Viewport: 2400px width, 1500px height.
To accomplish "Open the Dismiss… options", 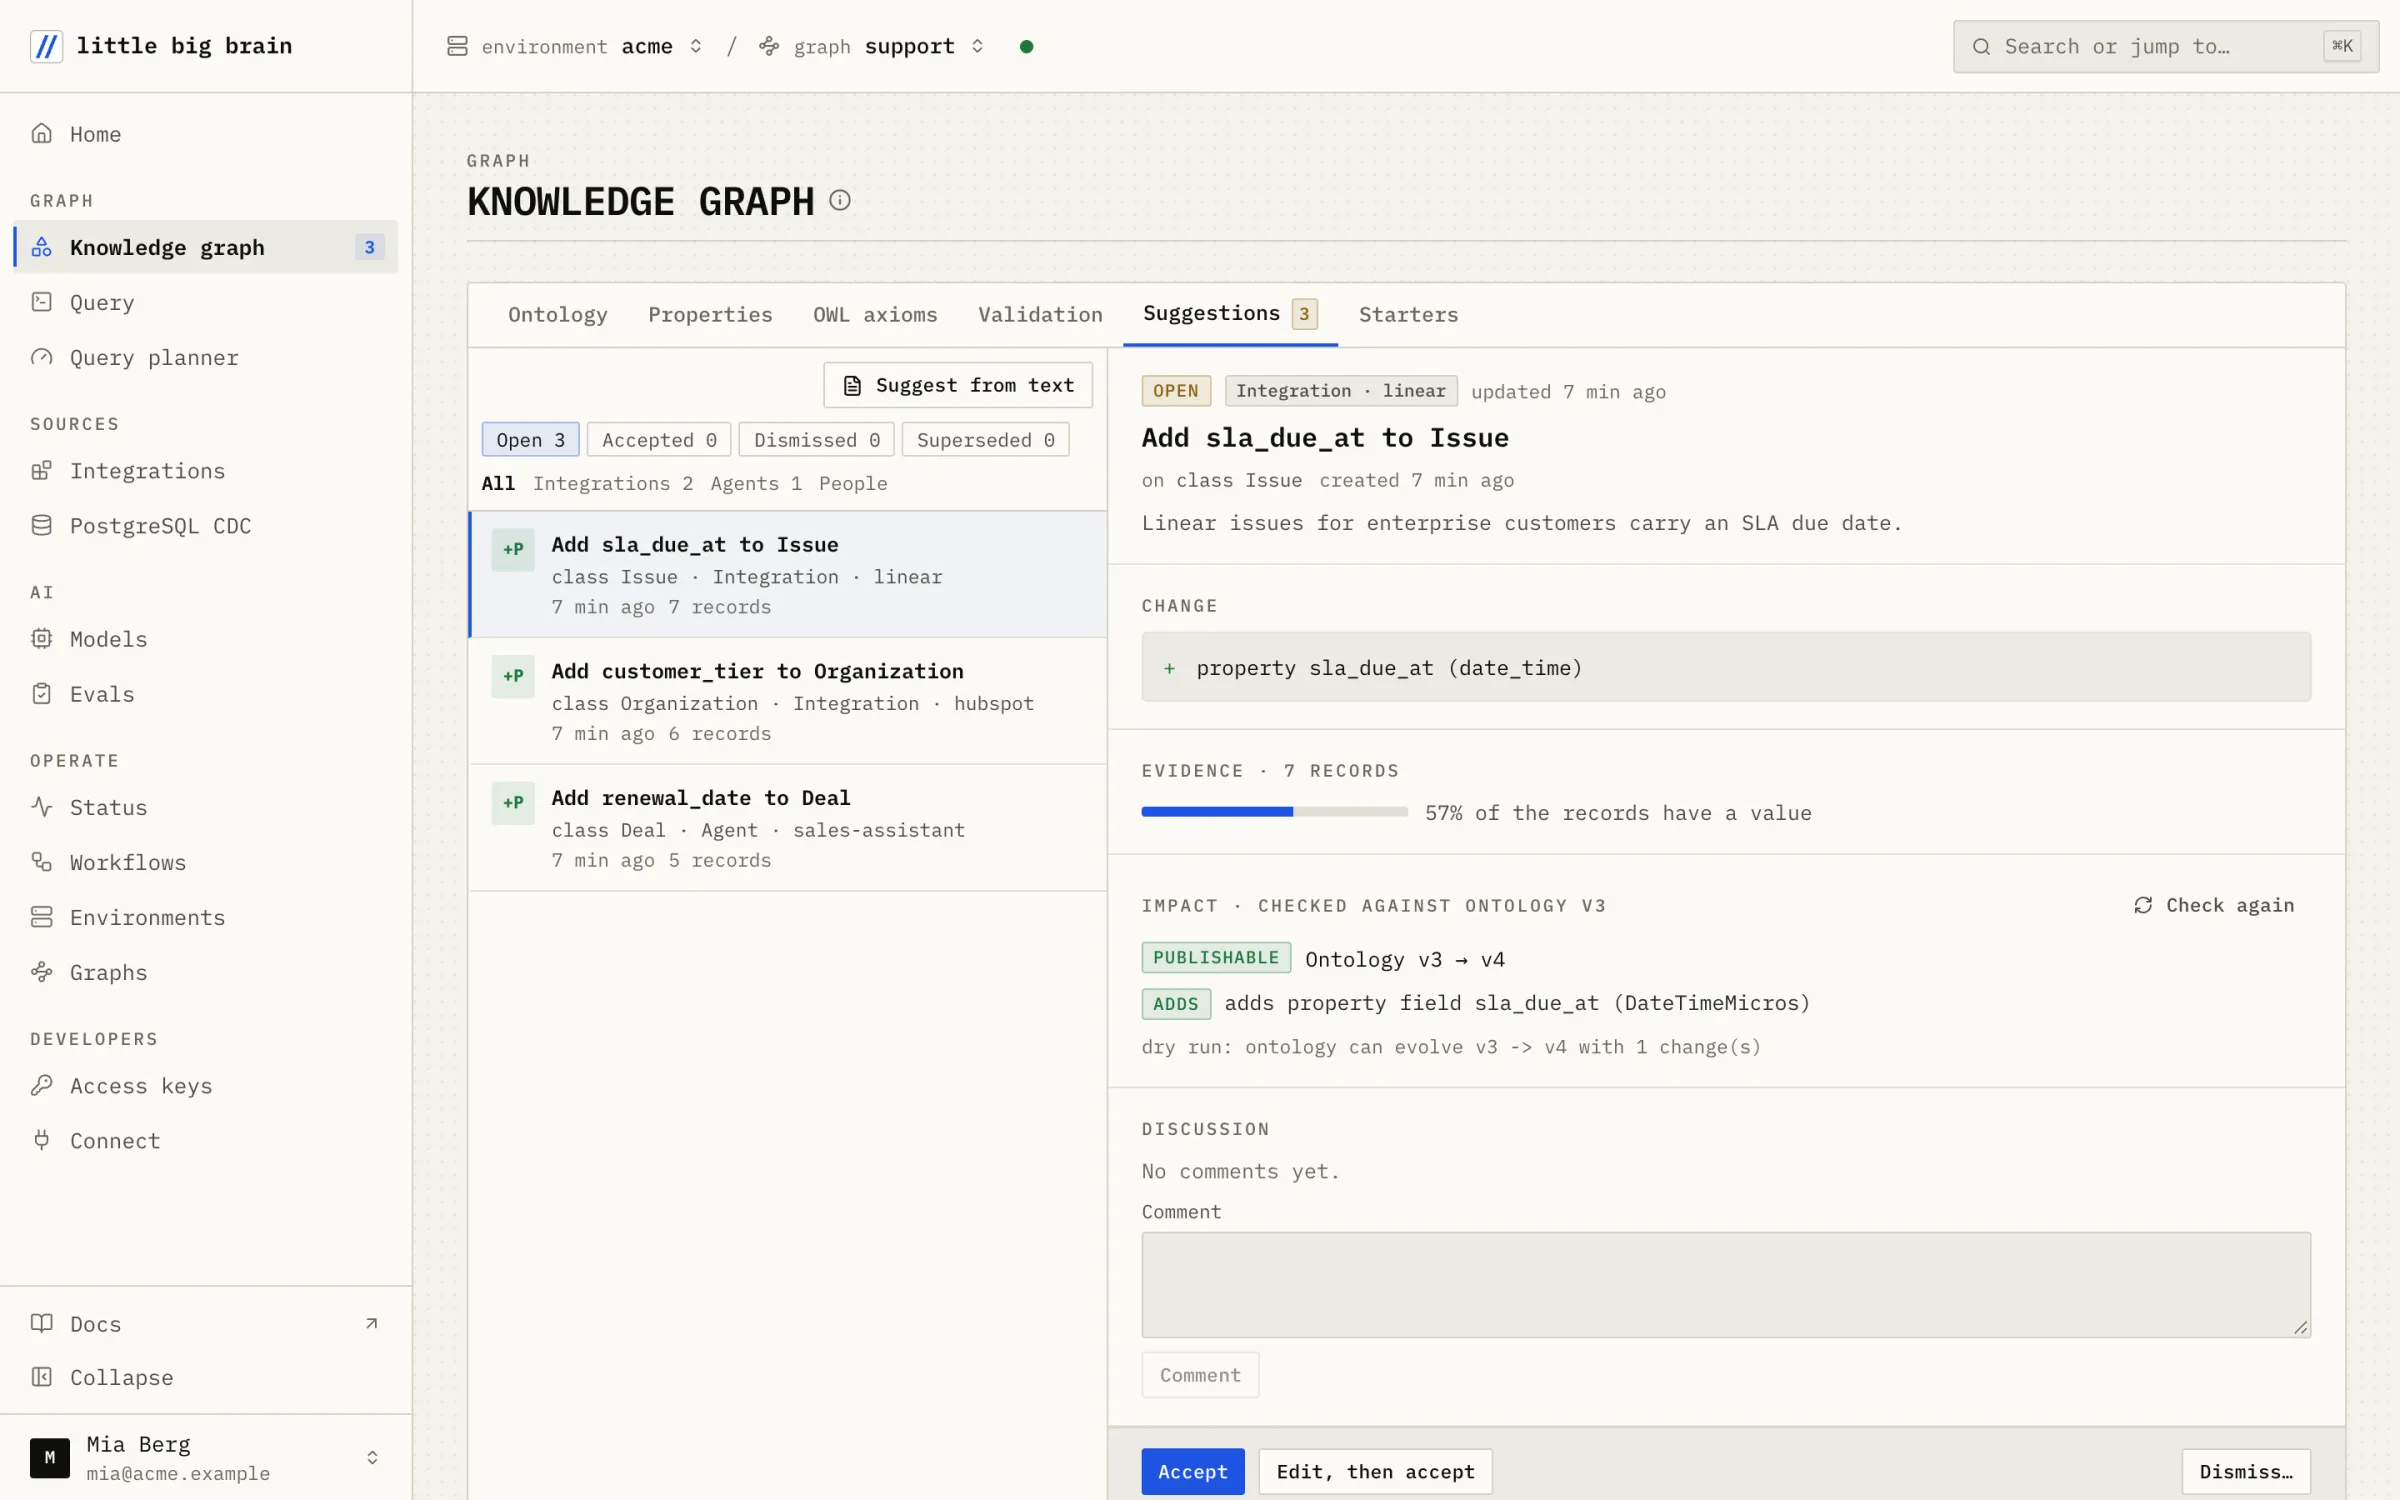I will [2245, 1471].
